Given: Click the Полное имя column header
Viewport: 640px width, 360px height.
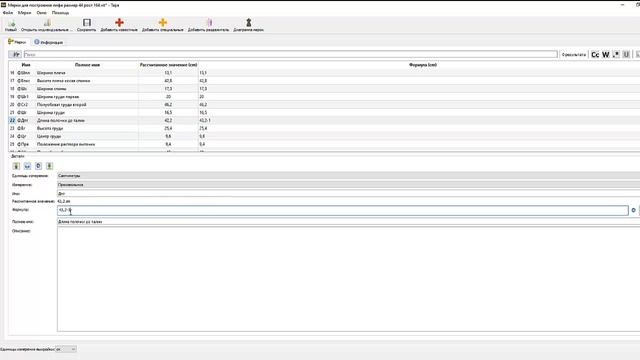Looking at the screenshot, I should point(87,65).
